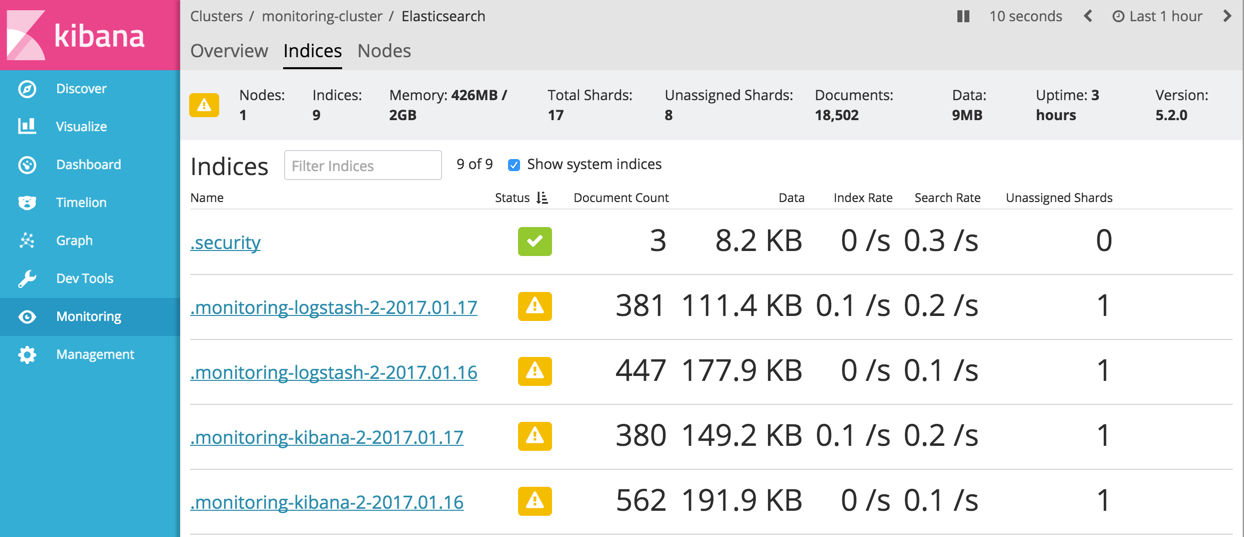Open Discover from the compass icon
The height and width of the screenshot is (537, 1244).
[x=27, y=89]
